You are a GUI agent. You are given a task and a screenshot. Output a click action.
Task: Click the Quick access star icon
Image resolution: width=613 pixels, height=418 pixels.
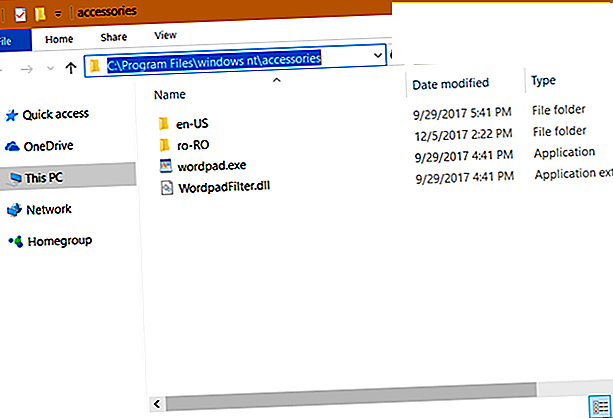point(11,115)
